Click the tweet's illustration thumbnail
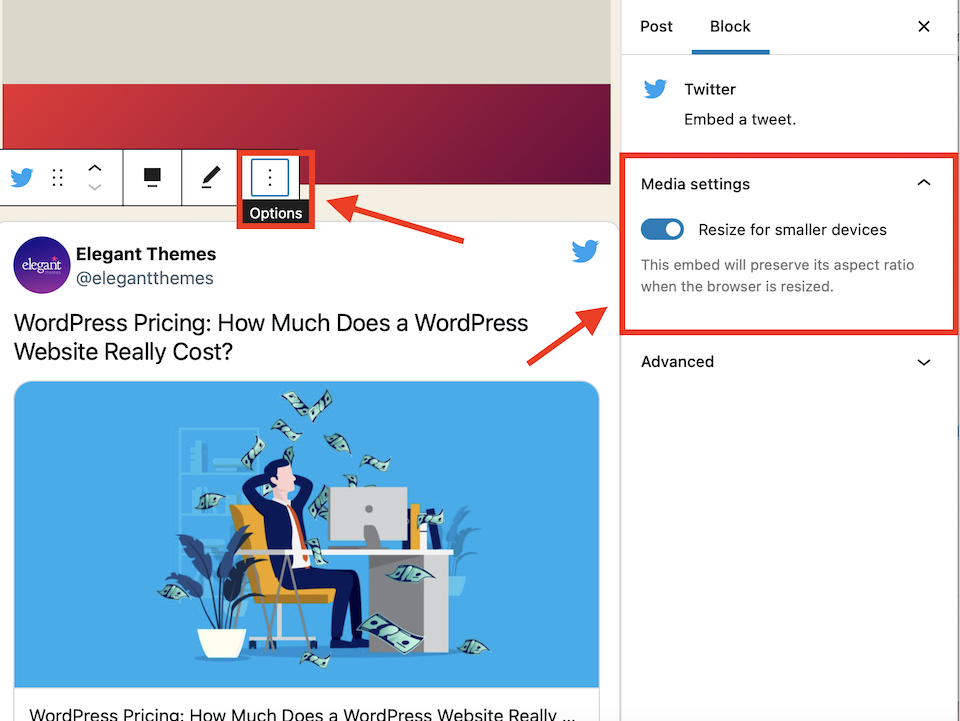Viewport: 960px width, 721px height. pos(306,533)
